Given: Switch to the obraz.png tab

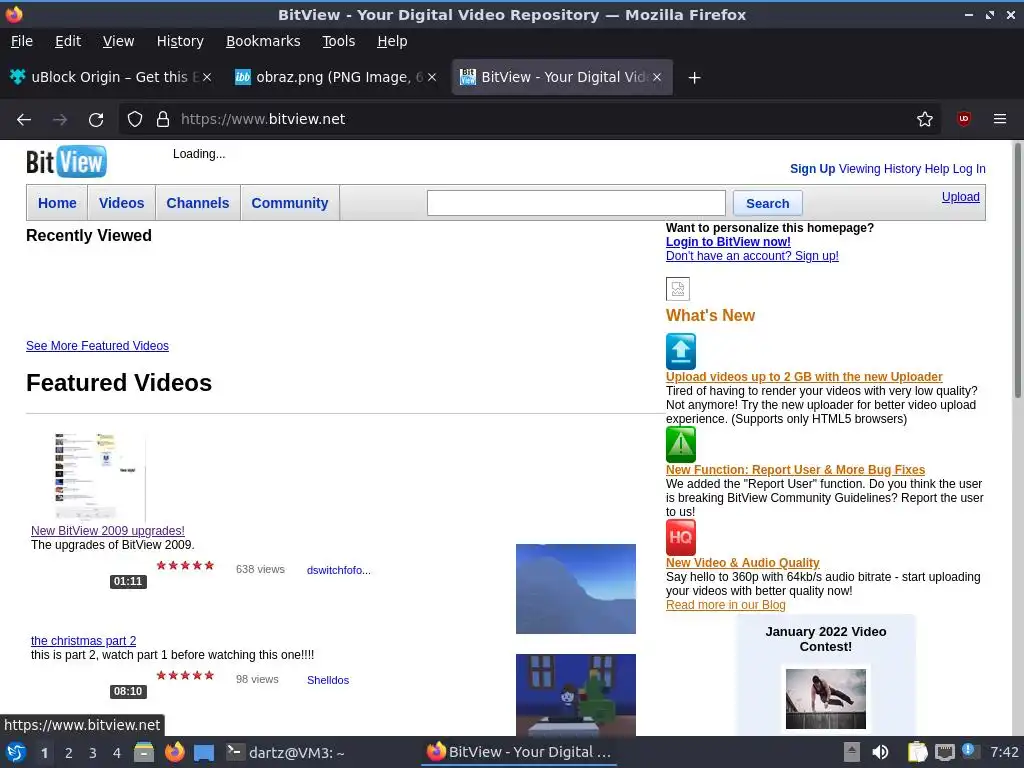Looking at the screenshot, I should 334,77.
